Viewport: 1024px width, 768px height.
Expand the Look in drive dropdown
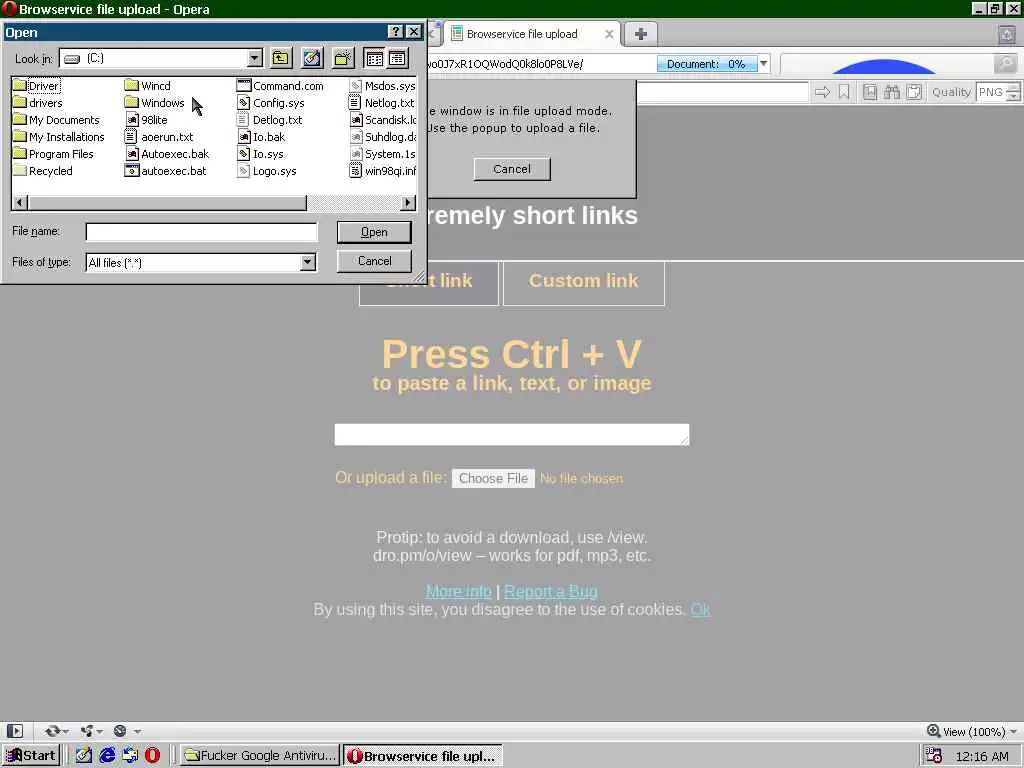point(255,58)
